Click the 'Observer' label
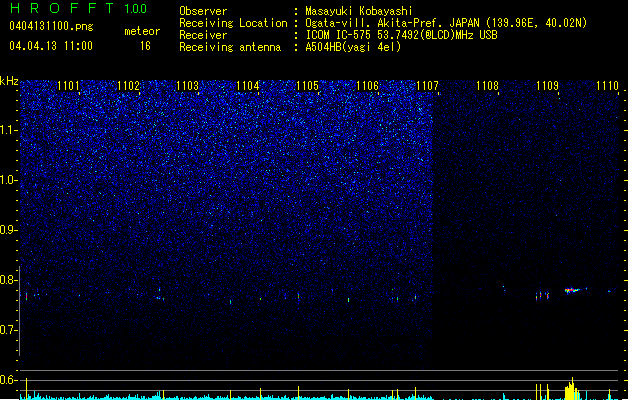The image size is (629, 400). pos(203,11)
